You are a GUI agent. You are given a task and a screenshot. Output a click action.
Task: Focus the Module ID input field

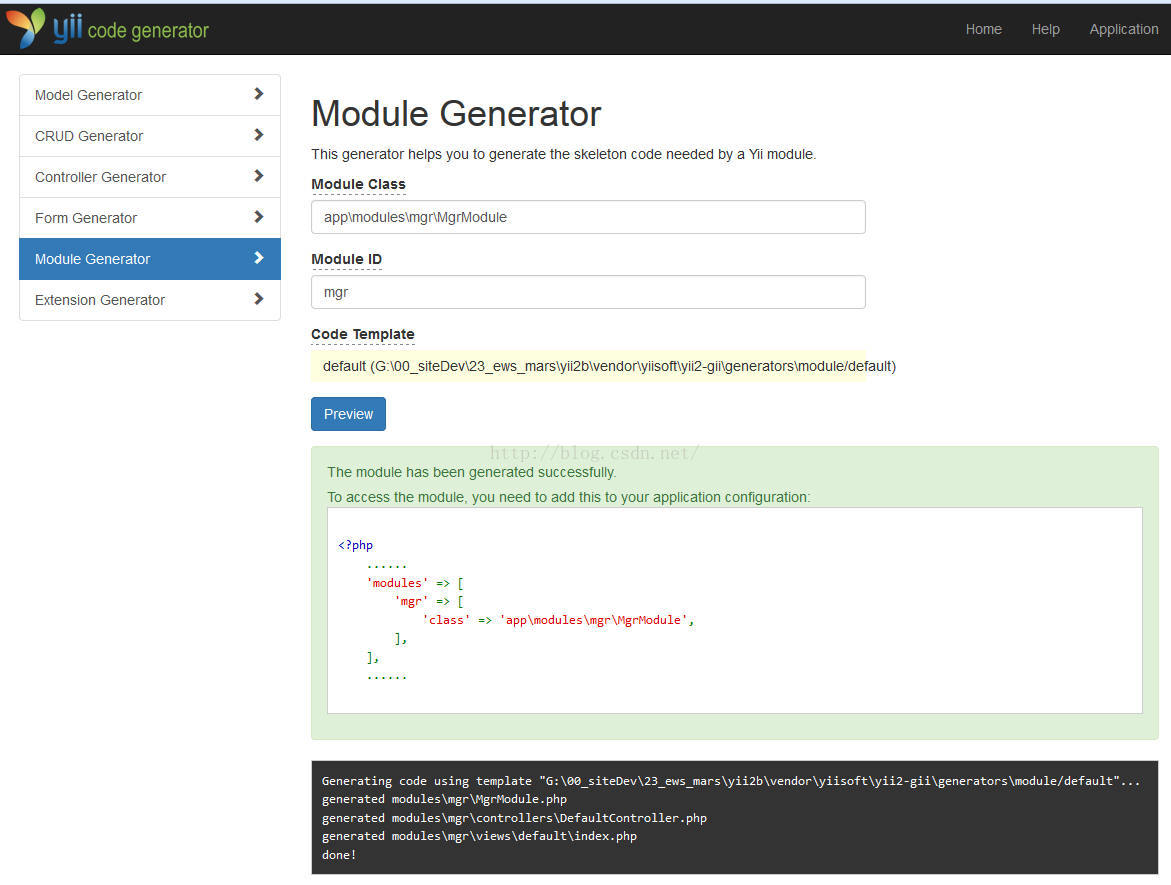click(588, 292)
